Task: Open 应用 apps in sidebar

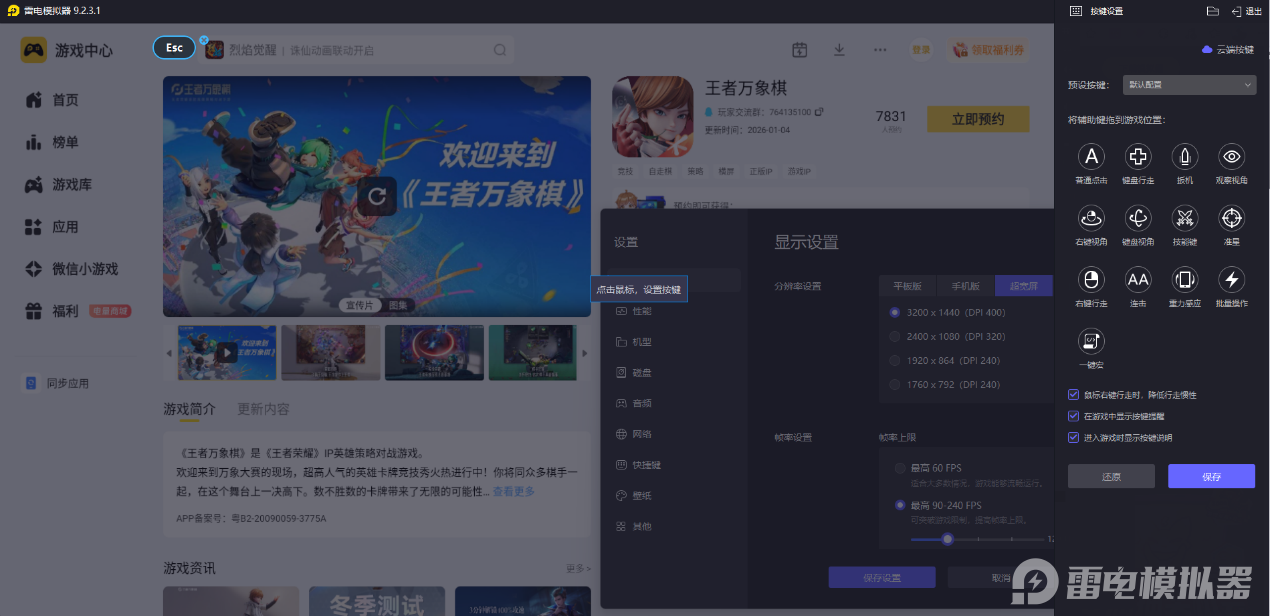Action: (x=52, y=227)
